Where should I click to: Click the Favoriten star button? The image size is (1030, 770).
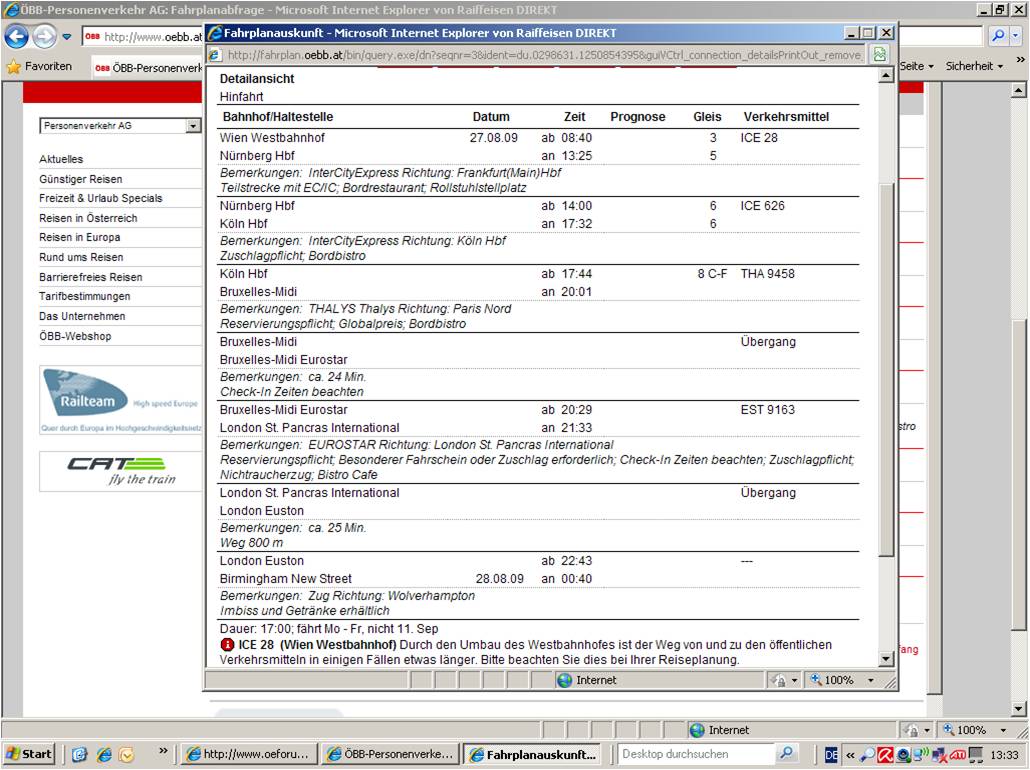39,66
